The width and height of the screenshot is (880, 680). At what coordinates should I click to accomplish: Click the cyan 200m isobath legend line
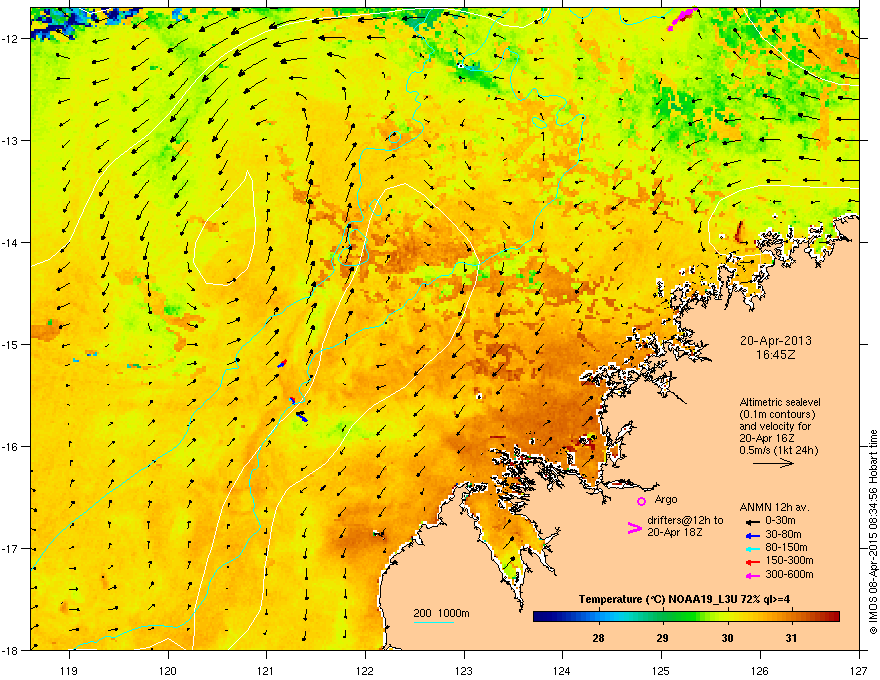point(434,622)
